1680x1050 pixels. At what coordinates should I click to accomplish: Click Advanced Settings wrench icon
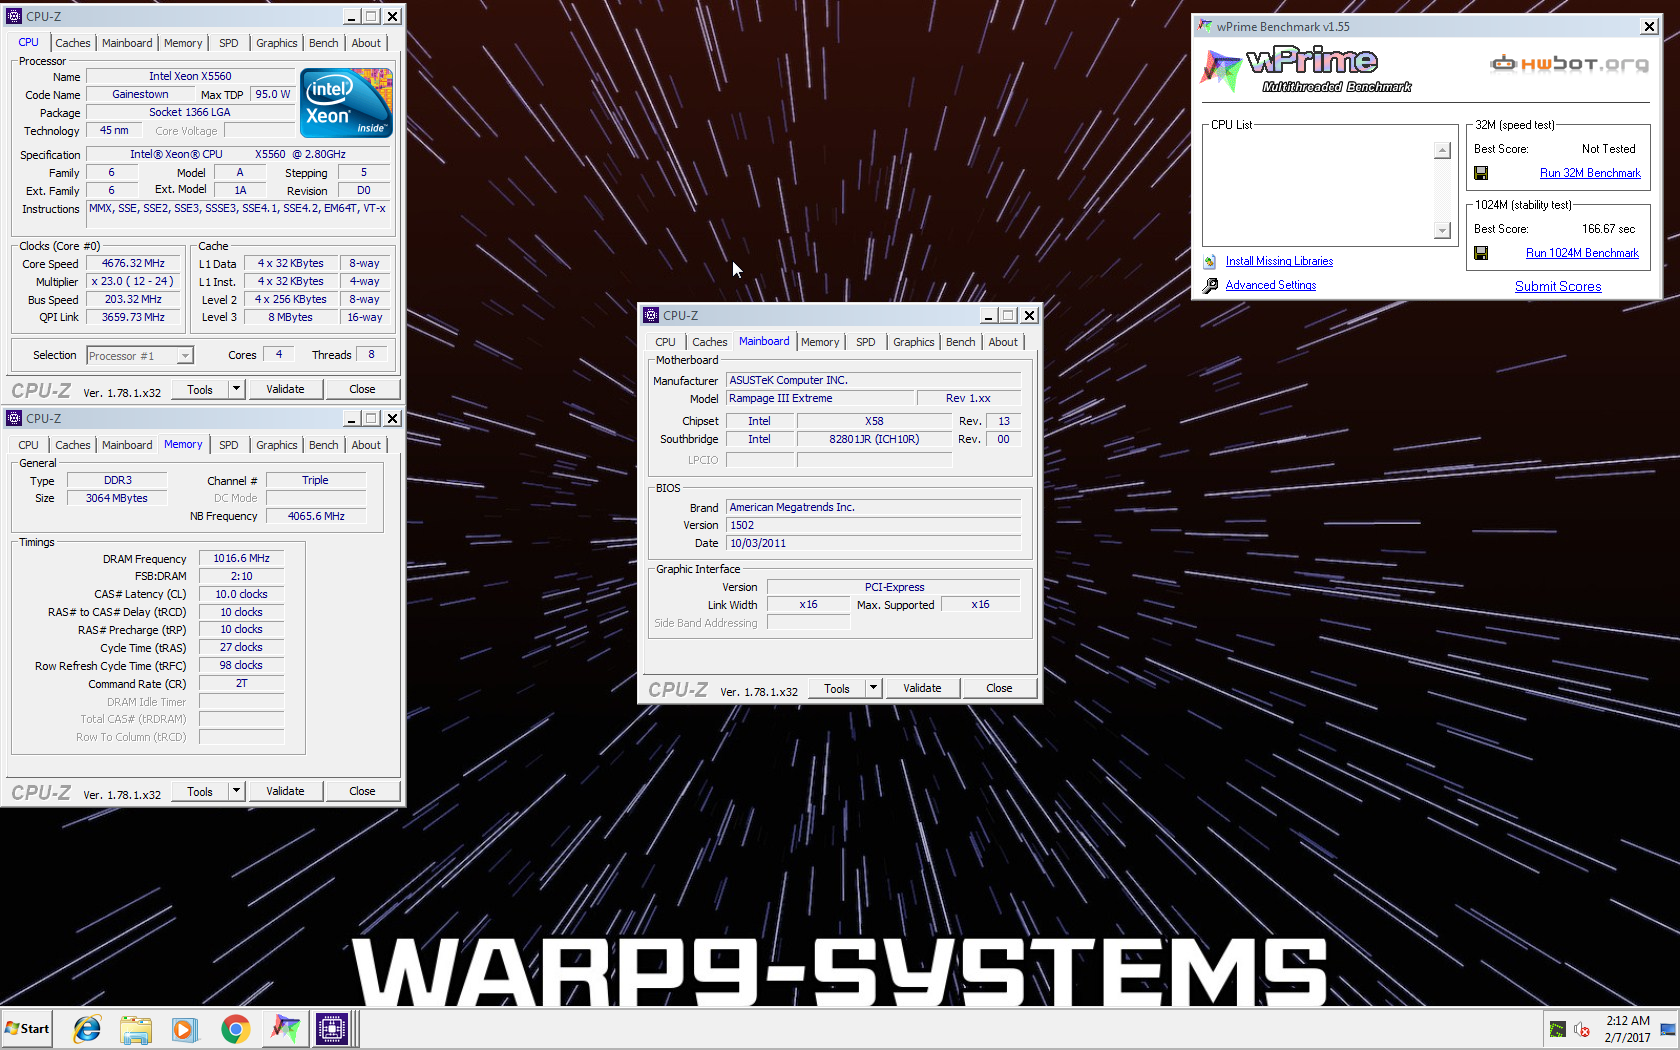pyautogui.click(x=1210, y=285)
